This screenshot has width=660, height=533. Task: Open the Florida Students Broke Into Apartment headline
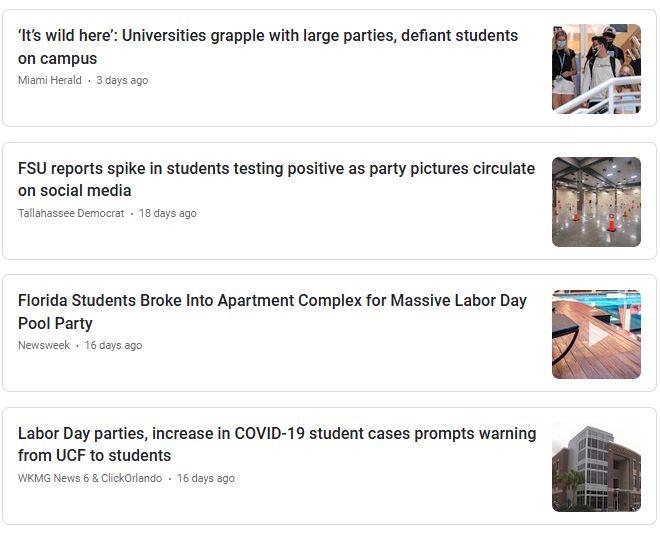click(x=272, y=312)
